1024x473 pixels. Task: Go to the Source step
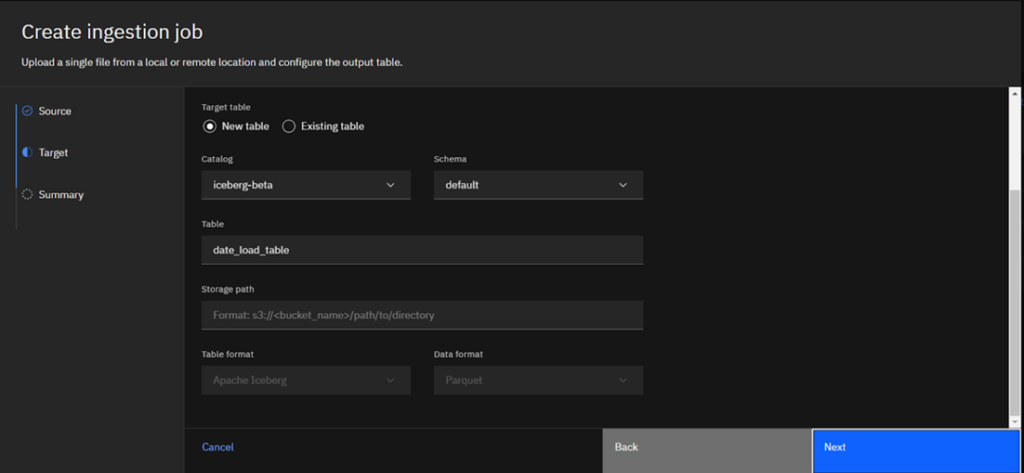point(55,111)
